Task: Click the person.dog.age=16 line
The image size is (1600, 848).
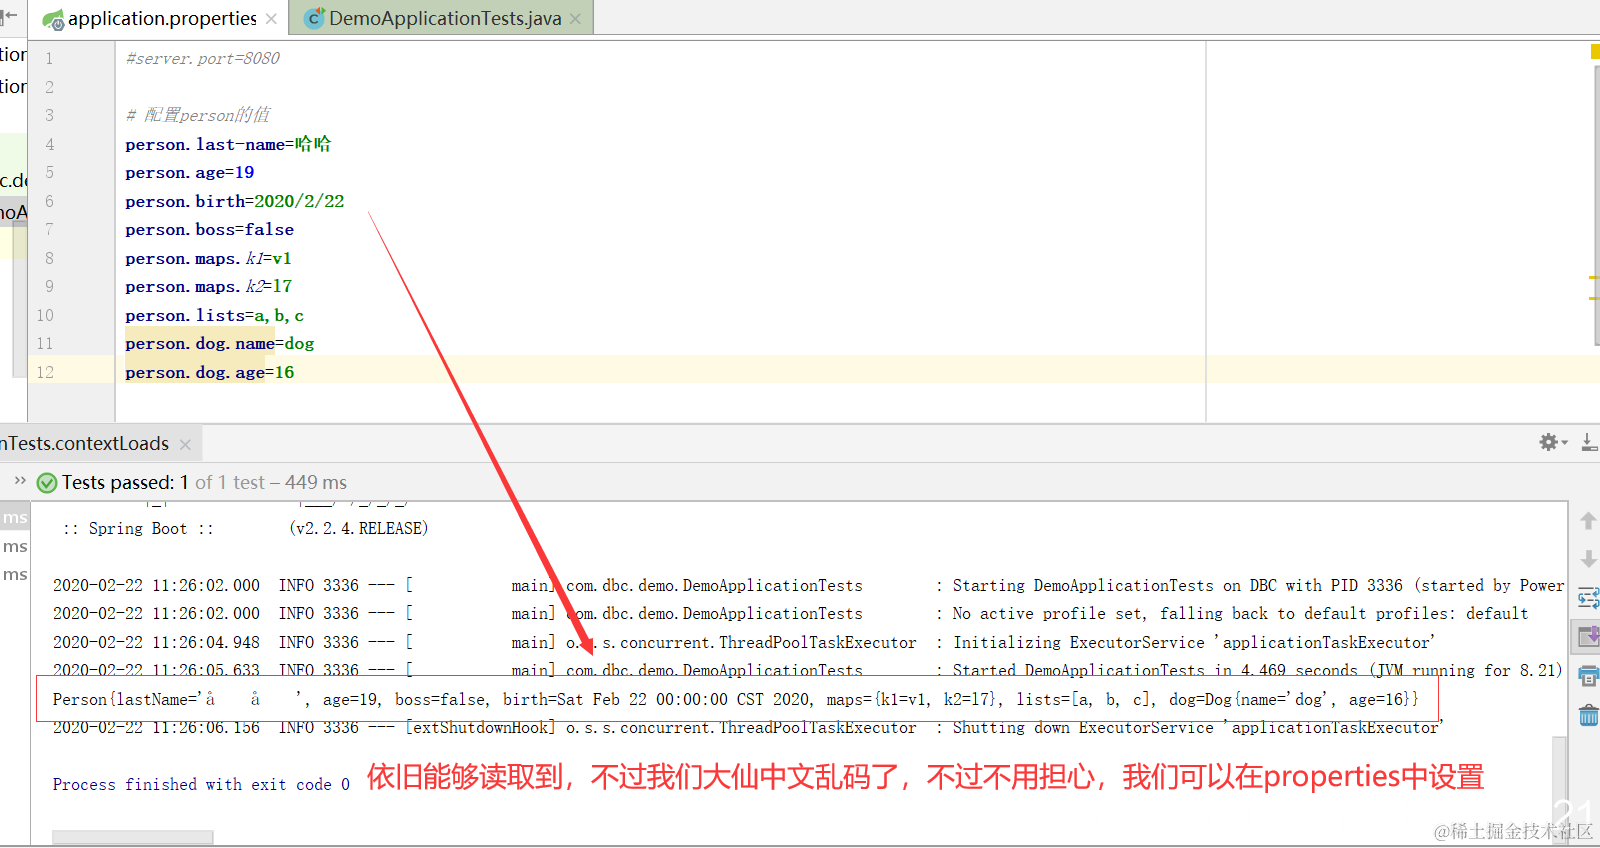Action: [210, 372]
